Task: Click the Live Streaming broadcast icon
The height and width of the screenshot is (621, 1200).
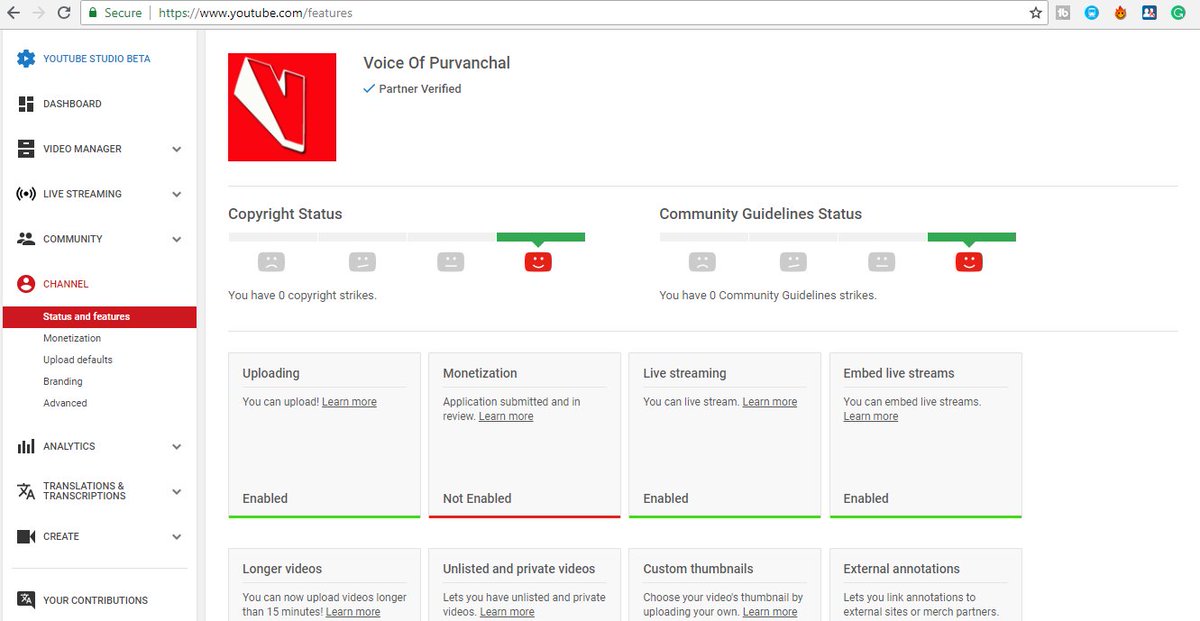Action: pos(26,194)
